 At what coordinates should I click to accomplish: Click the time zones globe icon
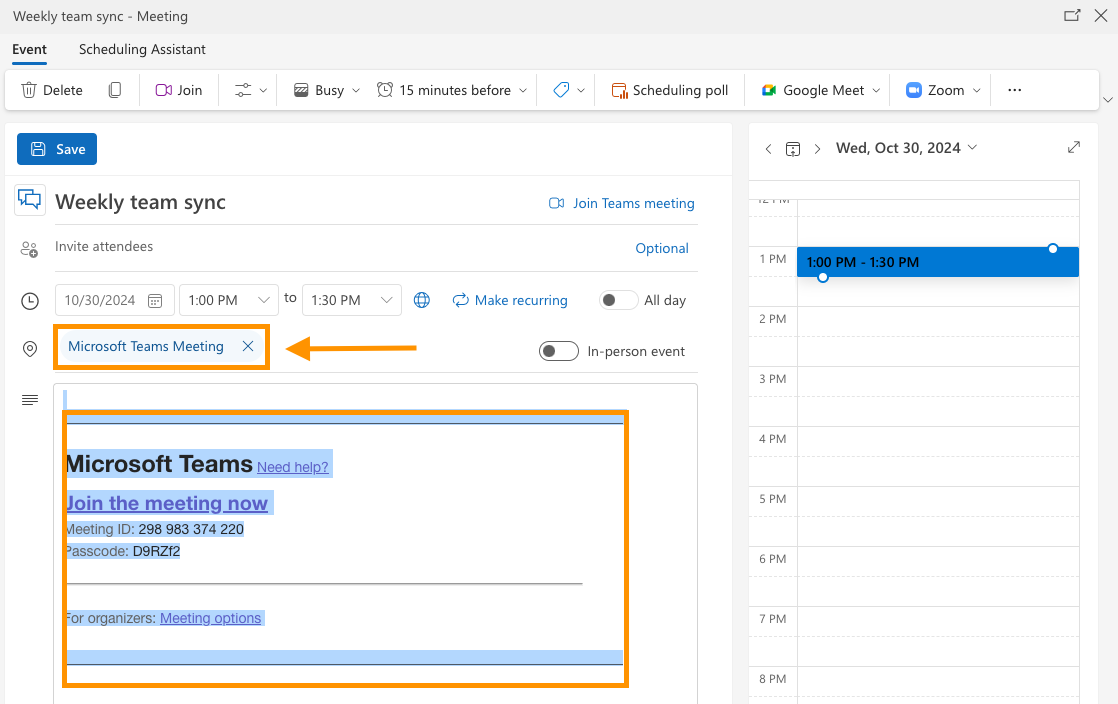click(422, 300)
